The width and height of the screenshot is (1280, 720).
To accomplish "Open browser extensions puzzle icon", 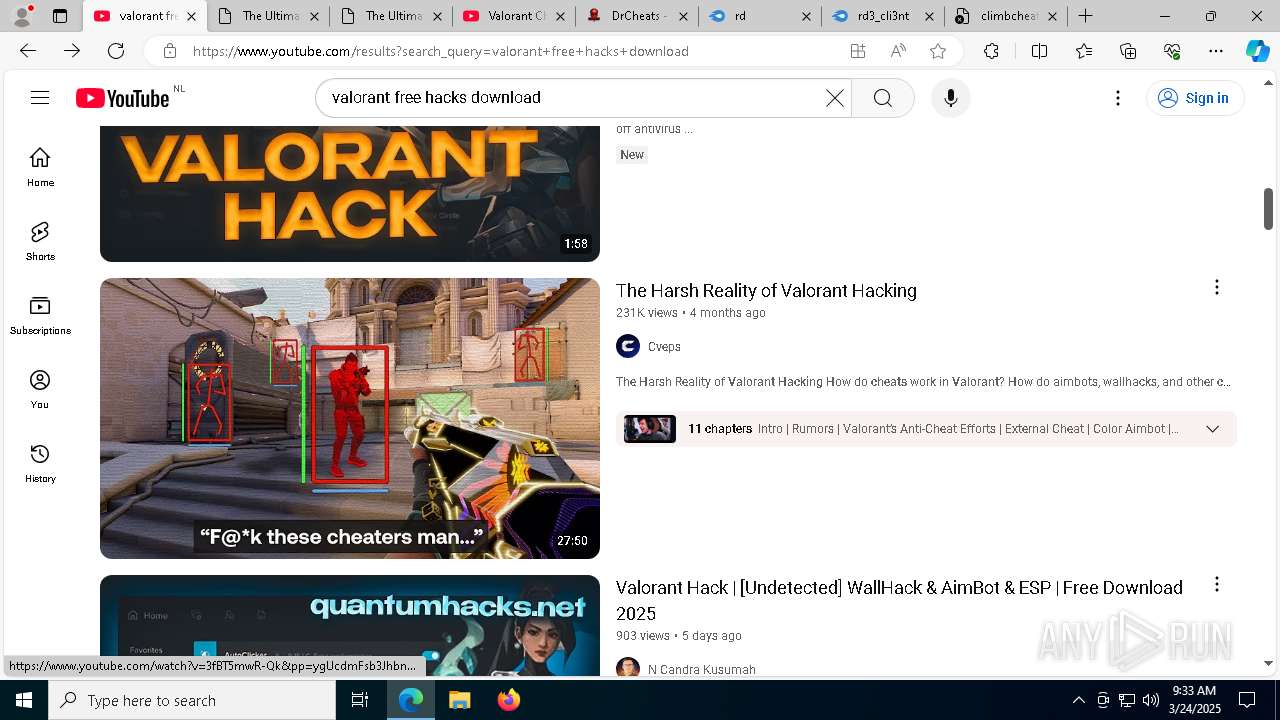I will 991,51.
